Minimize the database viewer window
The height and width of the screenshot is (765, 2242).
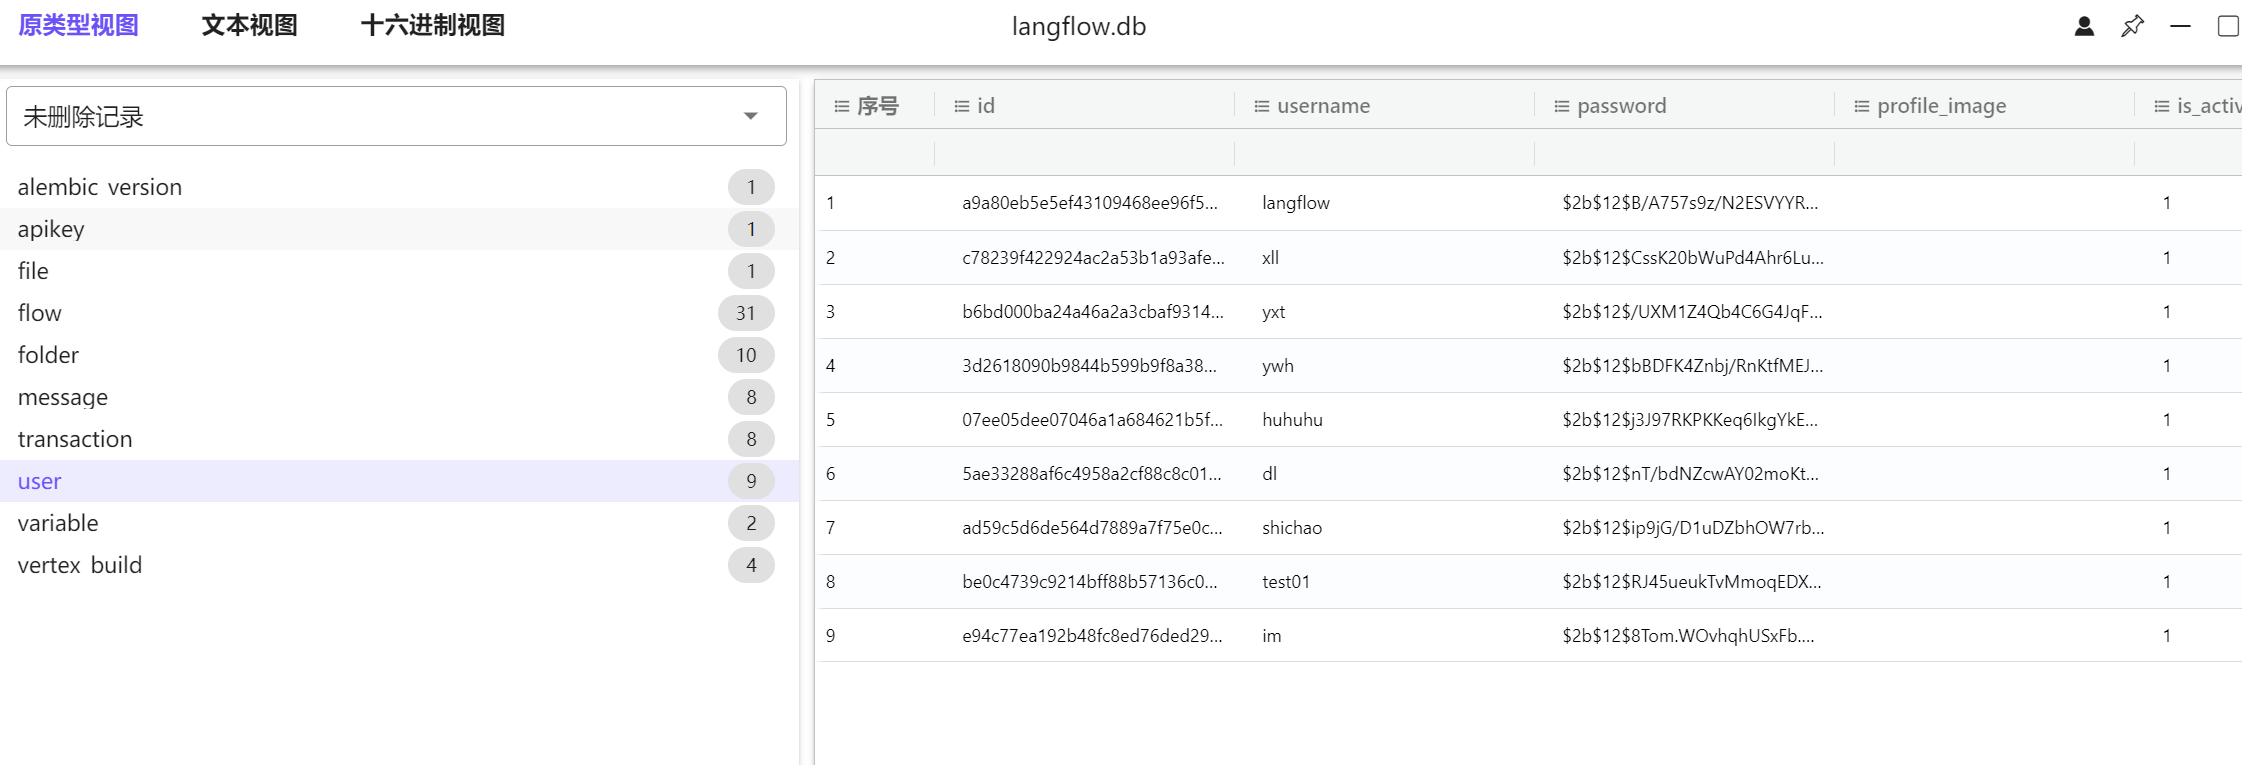pyautogui.click(x=2180, y=26)
